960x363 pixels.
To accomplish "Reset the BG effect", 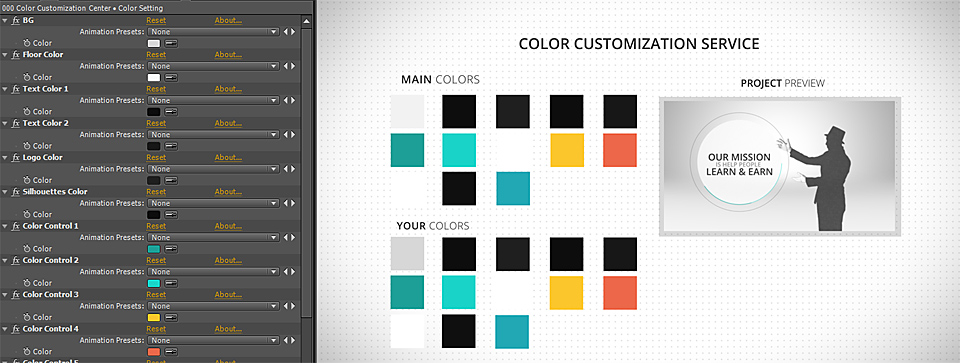I will point(156,21).
